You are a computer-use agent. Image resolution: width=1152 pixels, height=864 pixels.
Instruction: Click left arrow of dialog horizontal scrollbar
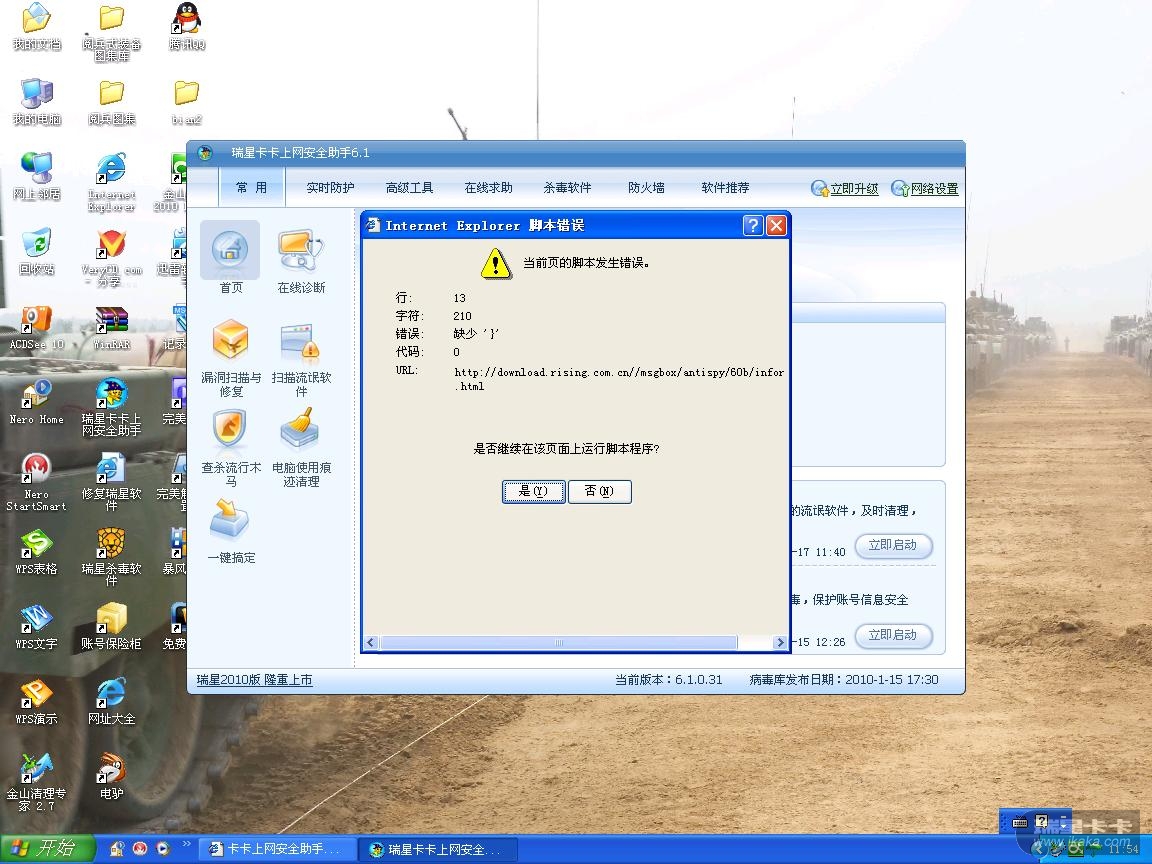pyautogui.click(x=371, y=643)
